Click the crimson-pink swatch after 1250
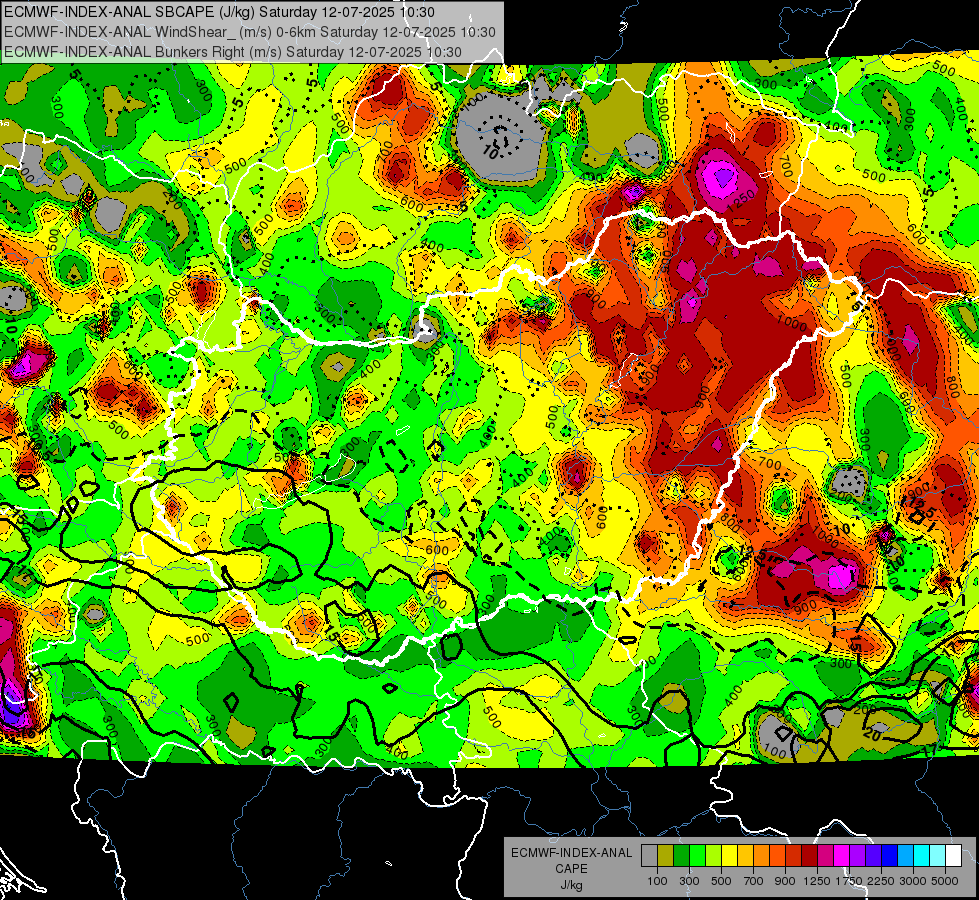The height and width of the screenshot is (900, 979). [x=825, y=855]
